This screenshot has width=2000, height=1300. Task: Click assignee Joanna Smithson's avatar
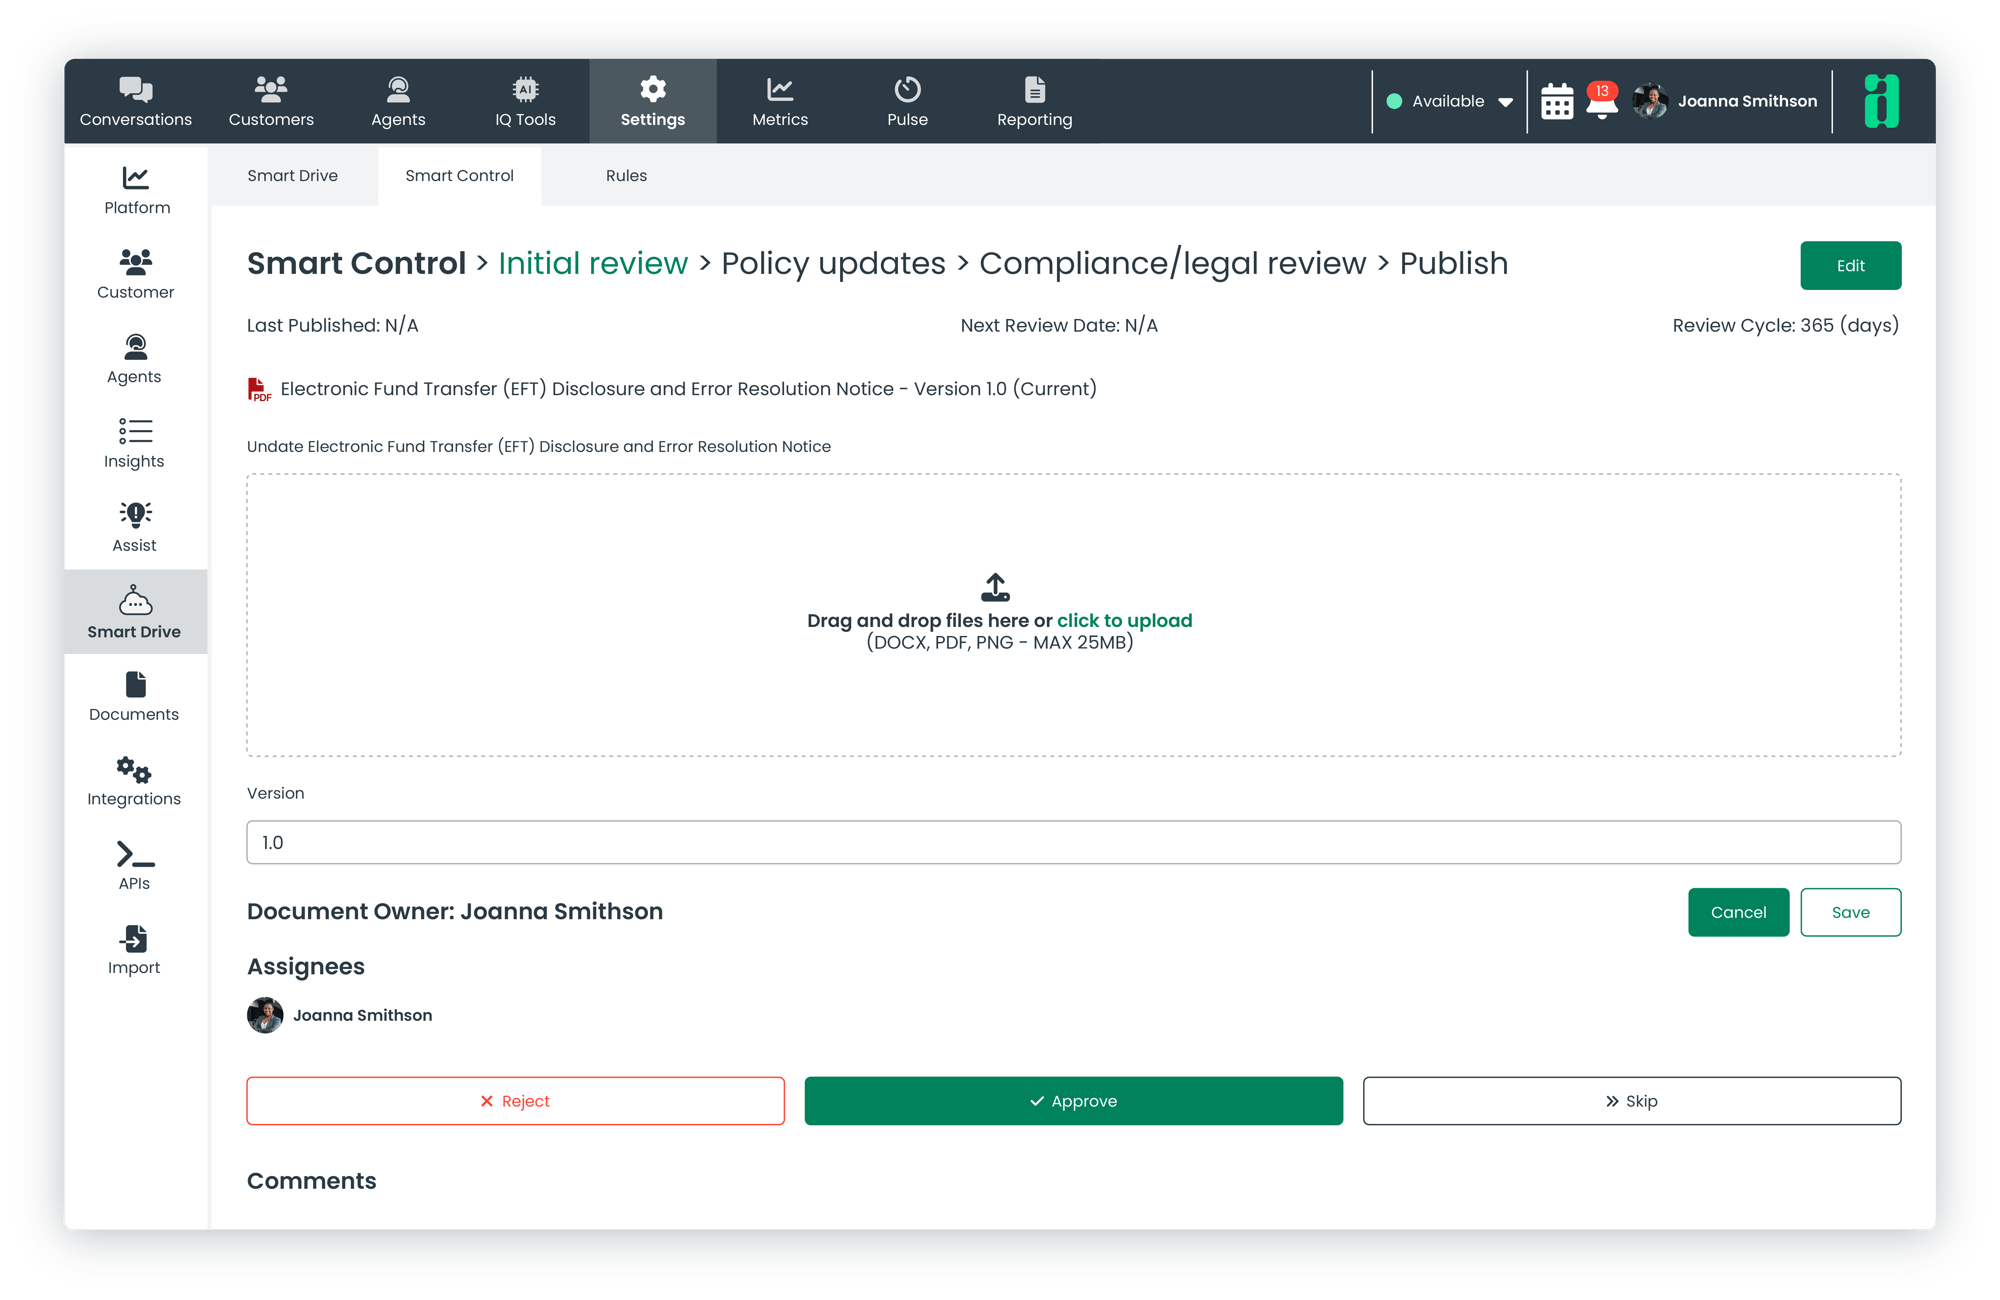[x=265, y=1015]
